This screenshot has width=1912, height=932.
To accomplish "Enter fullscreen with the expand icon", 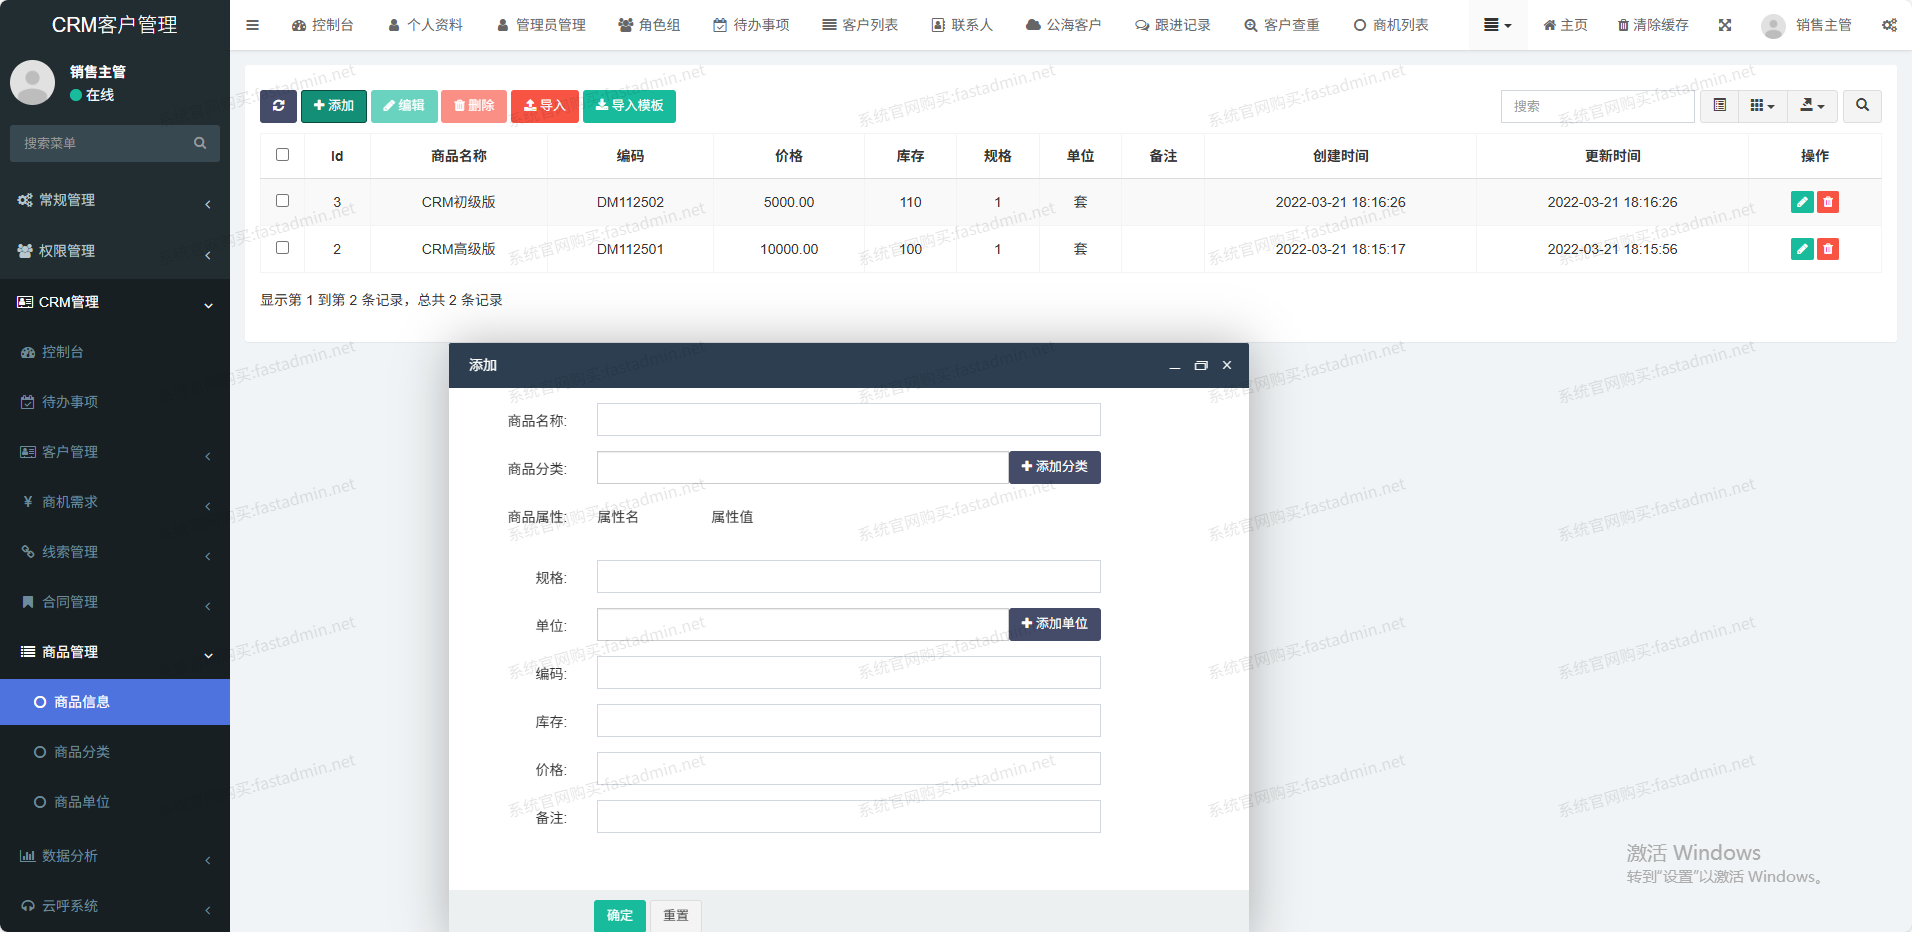I will 1725,25.
